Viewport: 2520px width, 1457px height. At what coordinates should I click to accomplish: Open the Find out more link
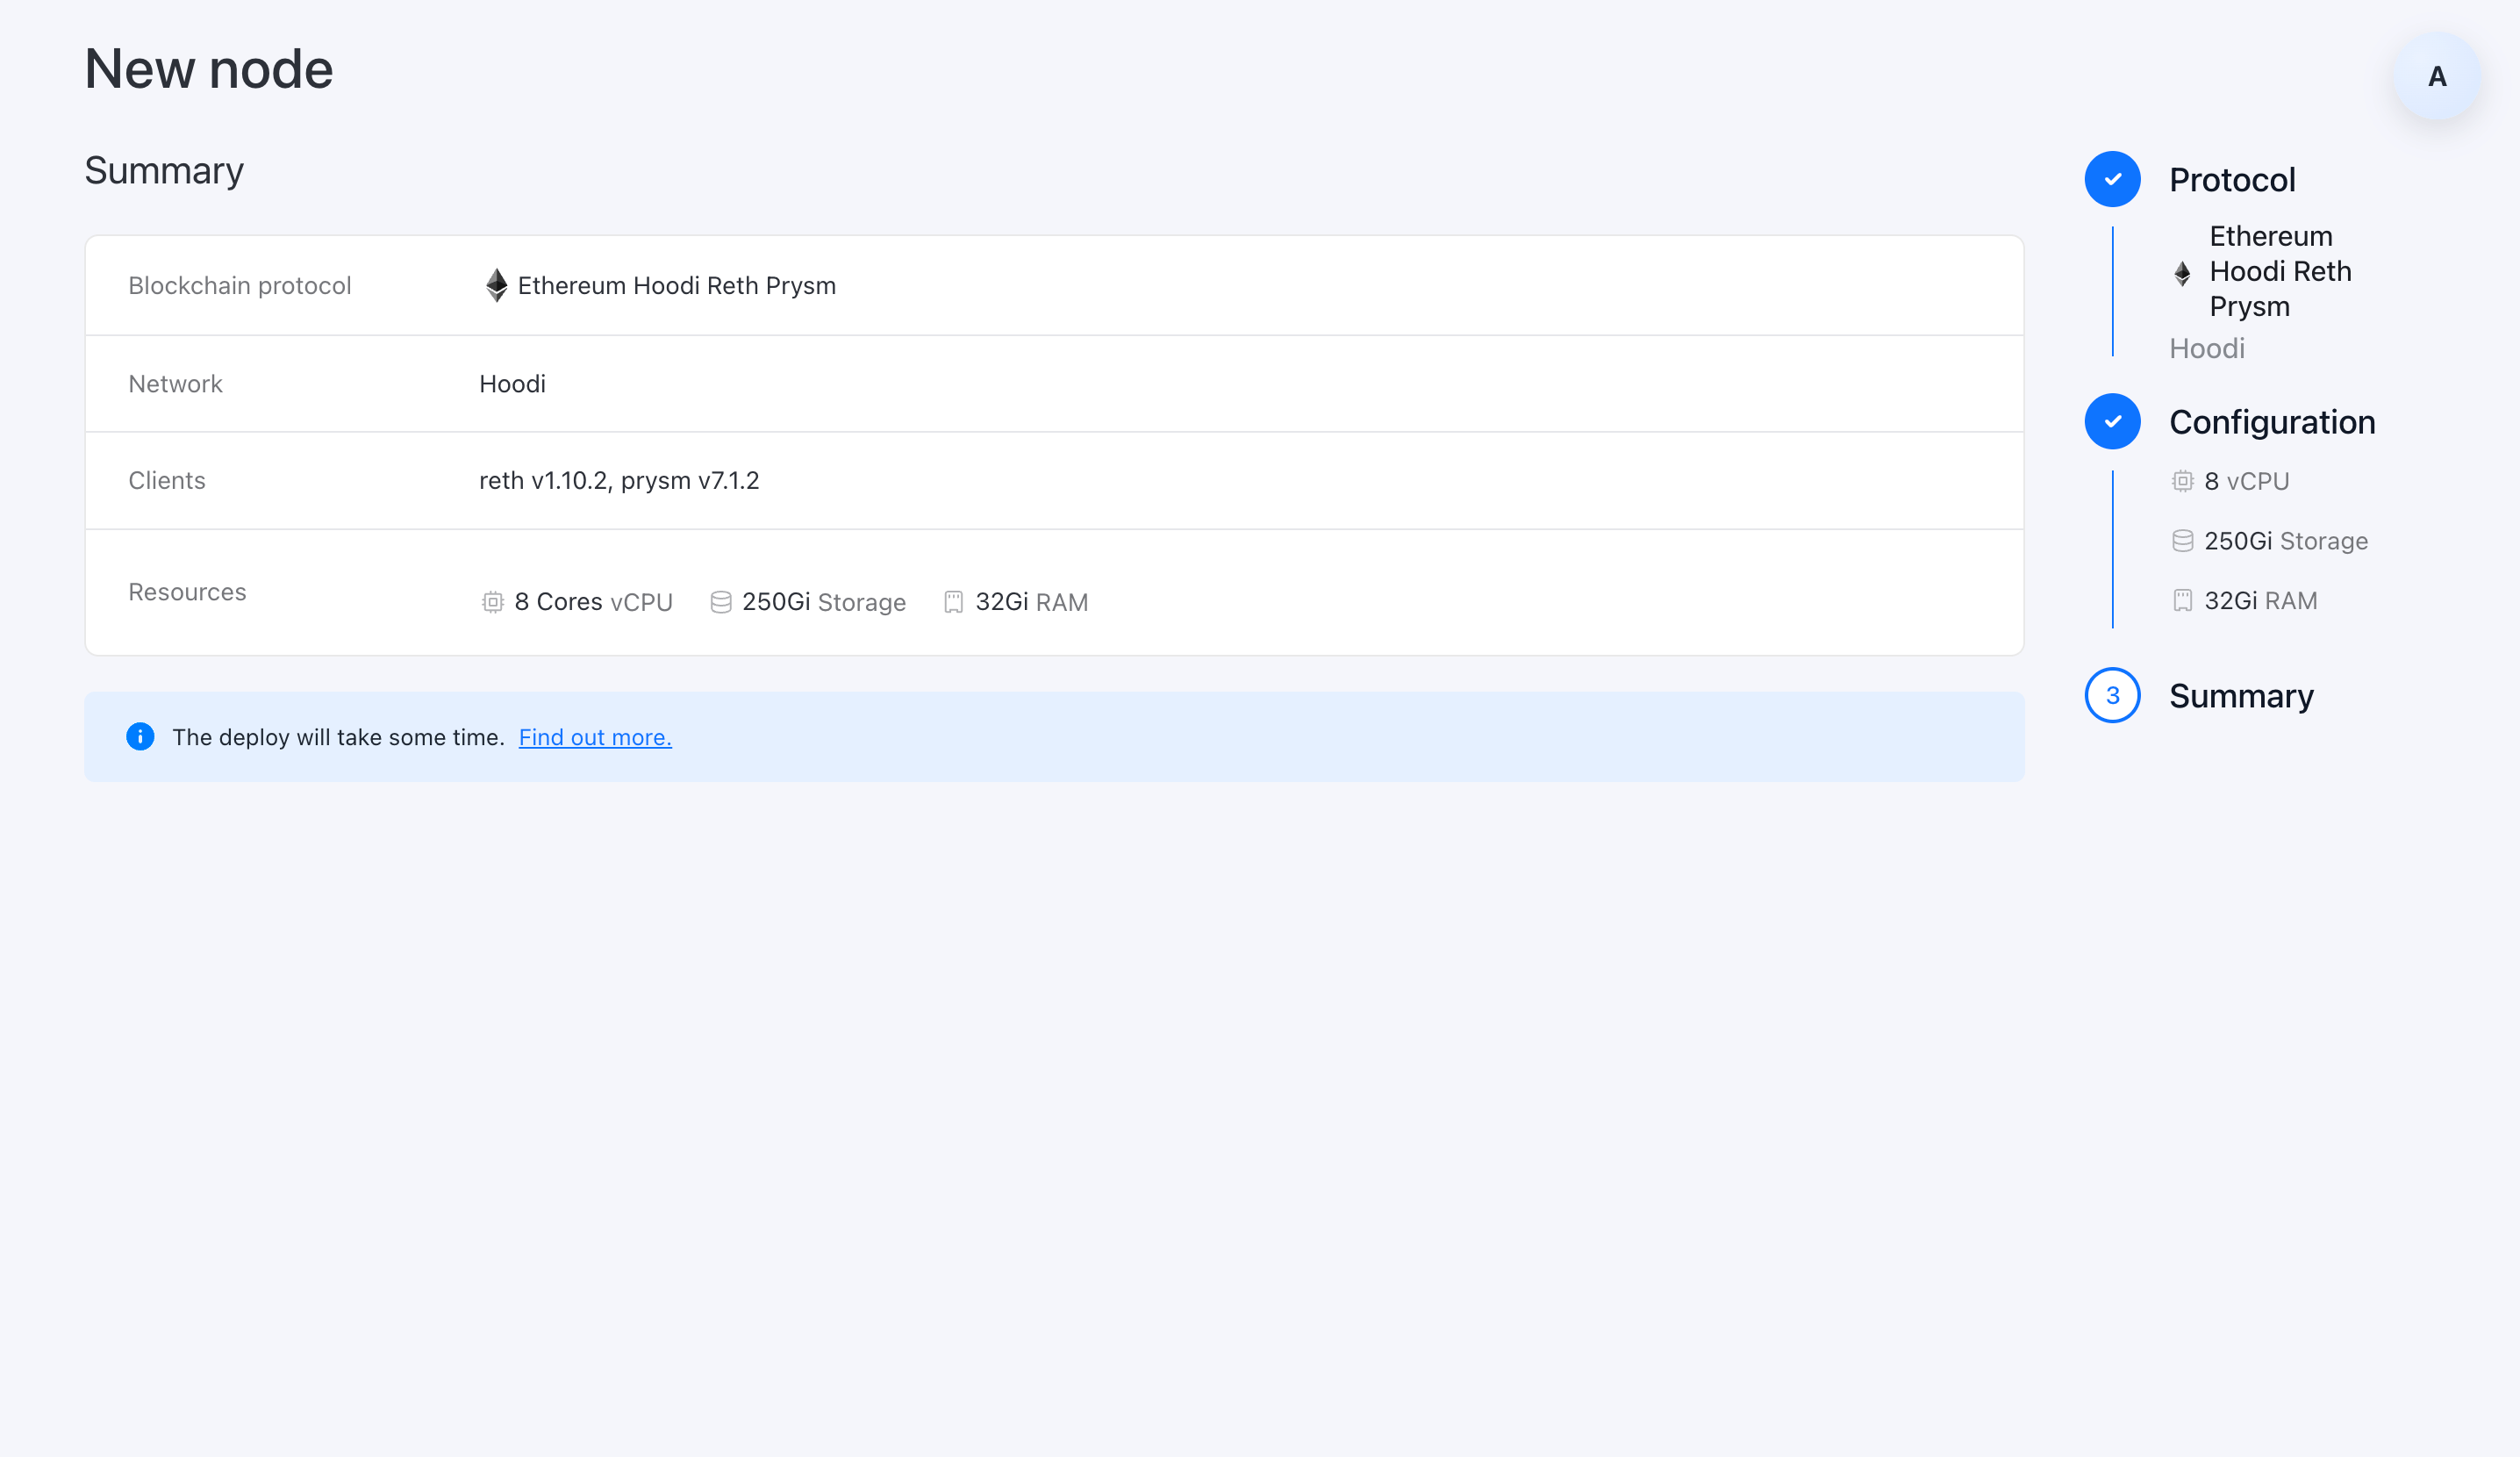point(595,737)
